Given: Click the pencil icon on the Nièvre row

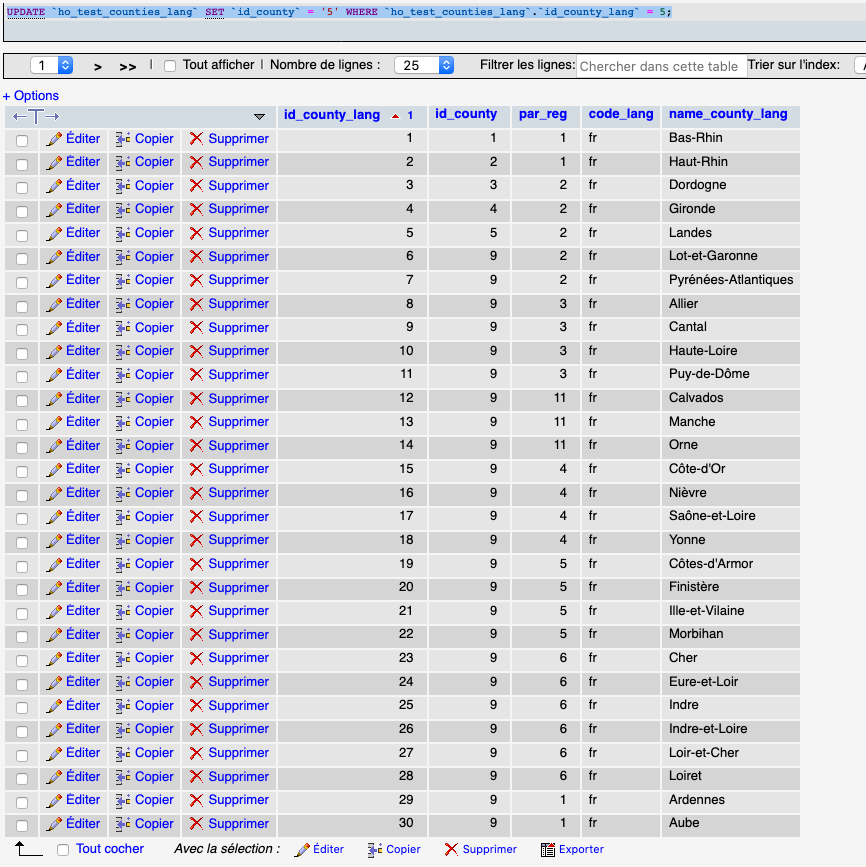Looking at the screenshot, I should pyautogui.click(x=54, y=493).
